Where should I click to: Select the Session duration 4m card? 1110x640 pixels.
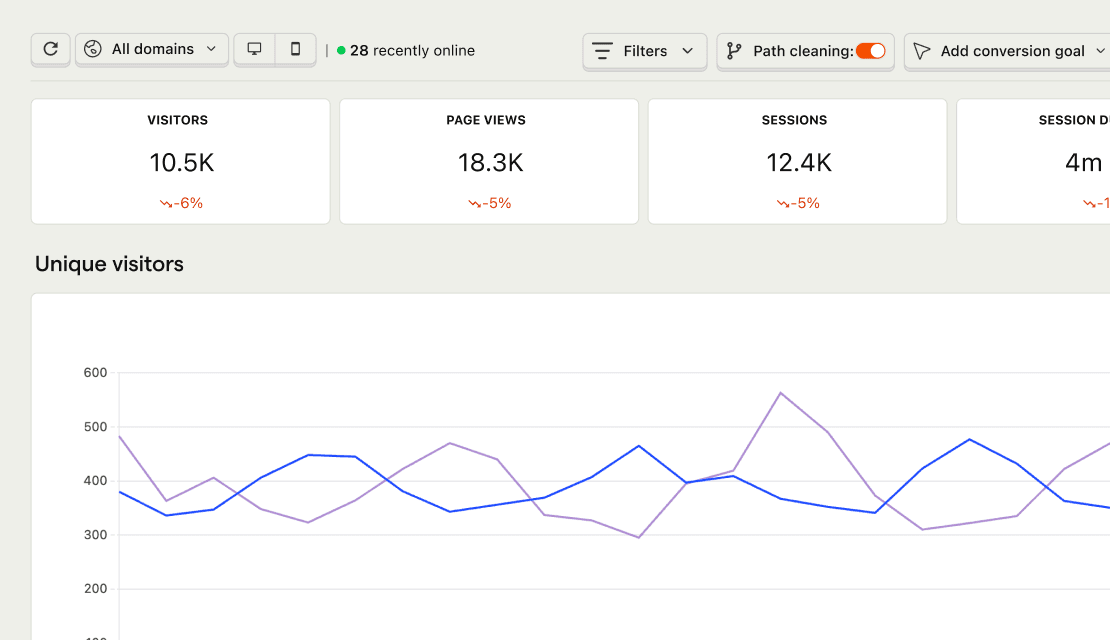point(1034,161)
